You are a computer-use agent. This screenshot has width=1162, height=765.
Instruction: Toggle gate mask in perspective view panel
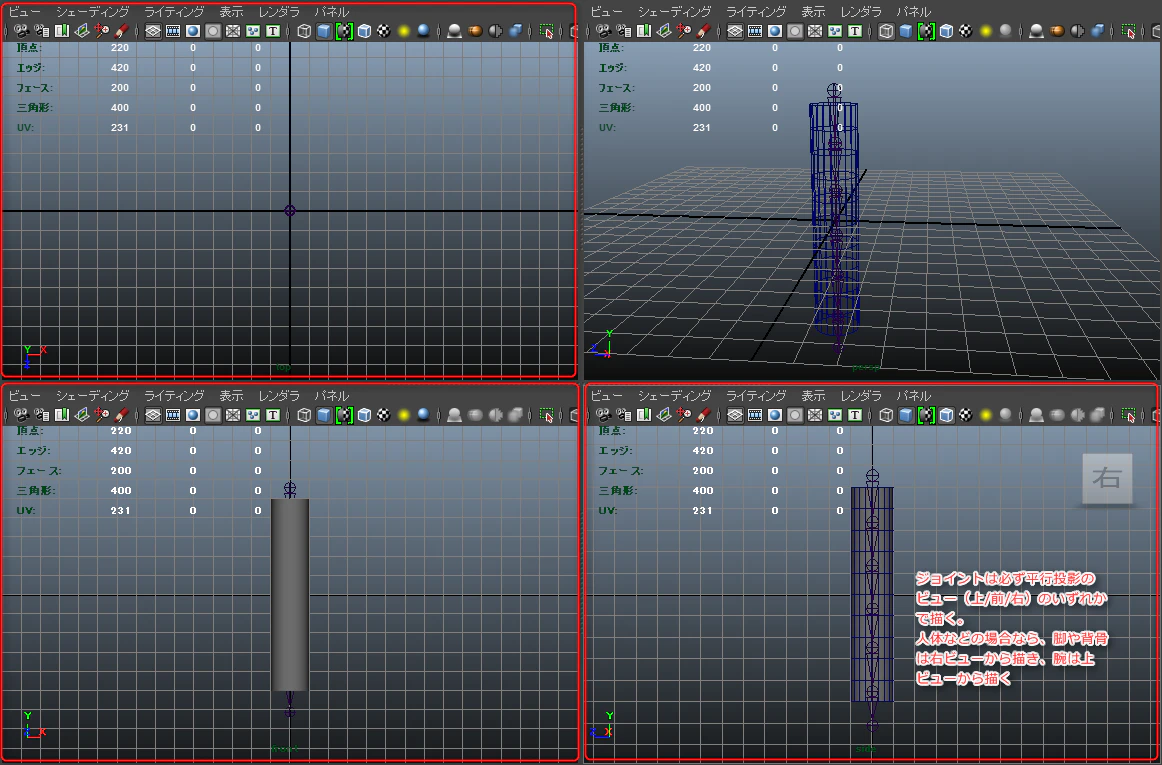pos(794,31)
